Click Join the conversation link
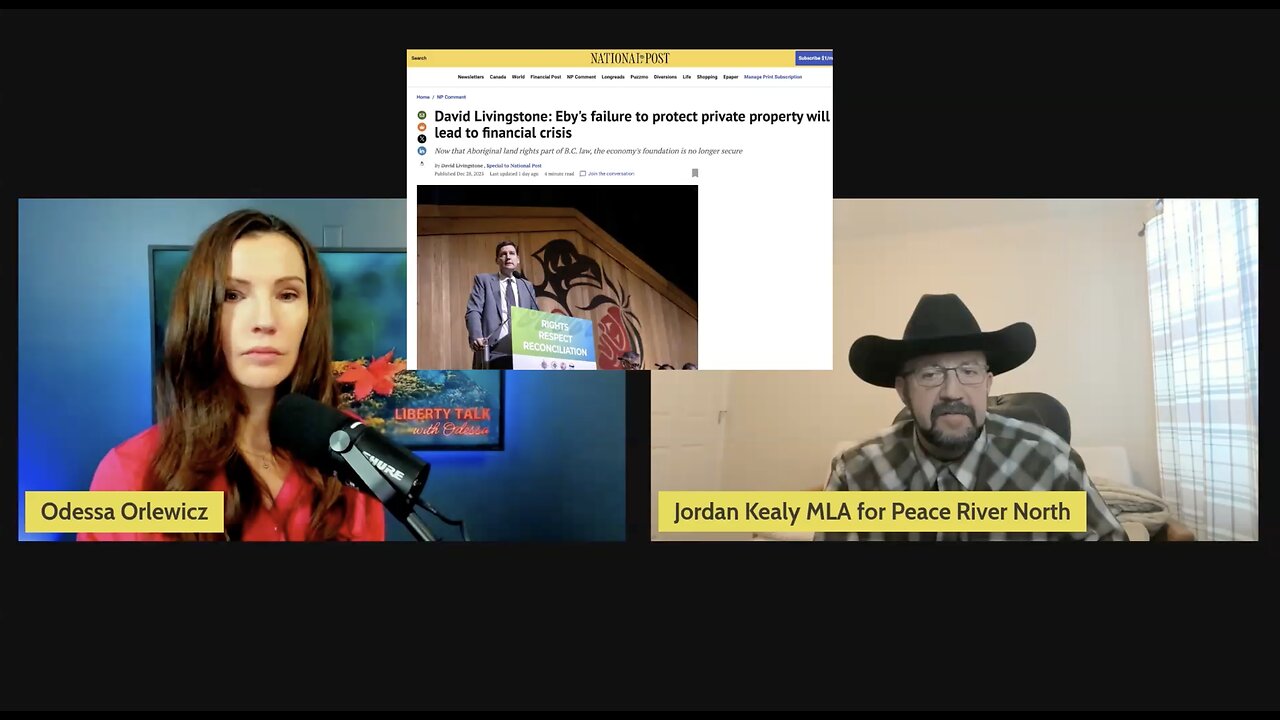This screenshot has height=720, width=1280. pyautogui.click(x=611, y=174)
